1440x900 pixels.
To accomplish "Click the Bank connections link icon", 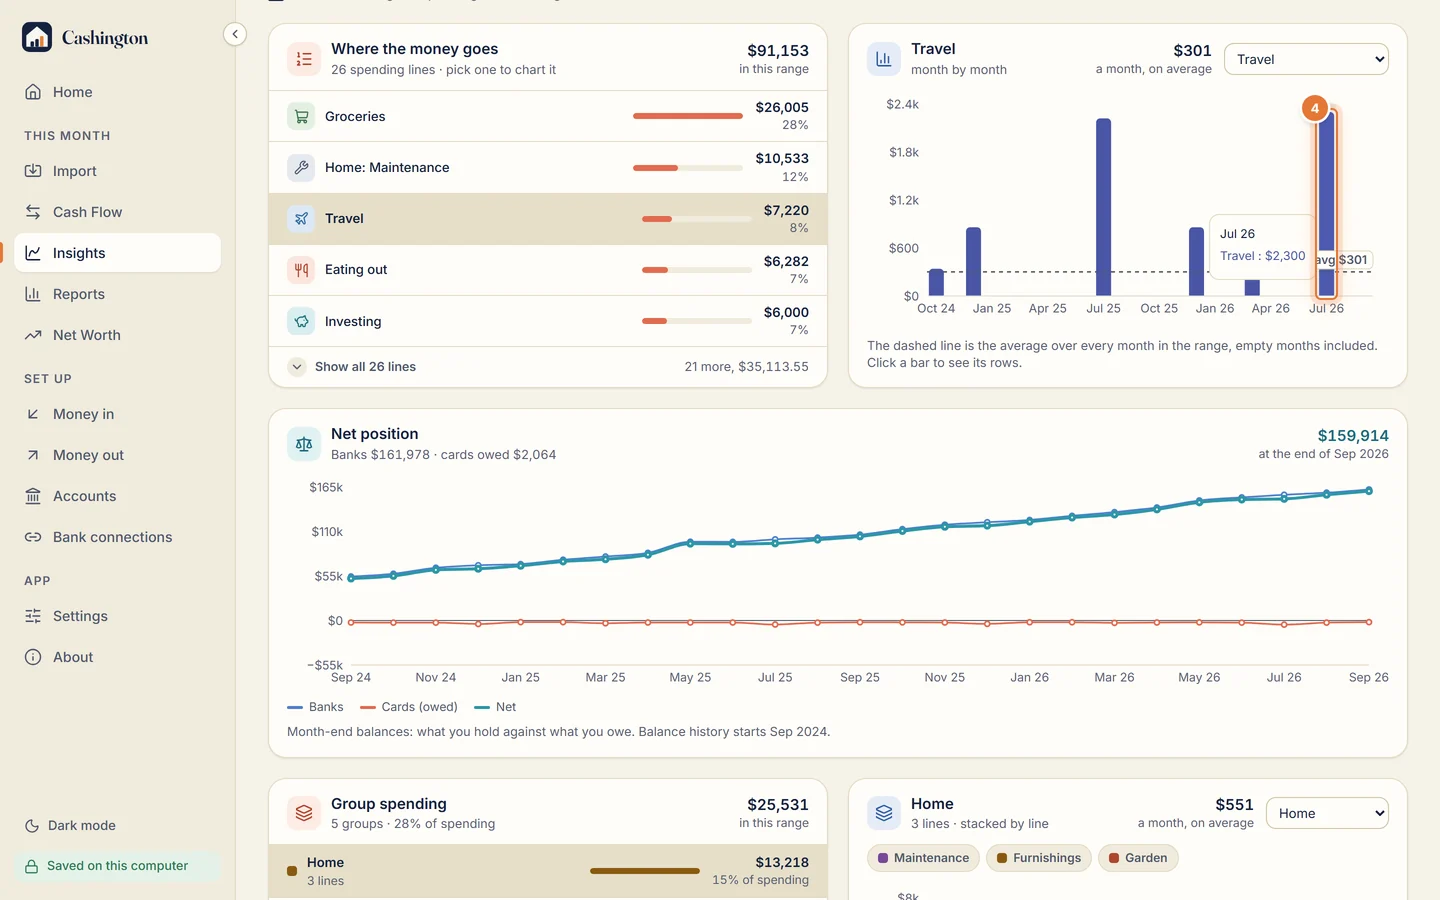I will 33,537.
